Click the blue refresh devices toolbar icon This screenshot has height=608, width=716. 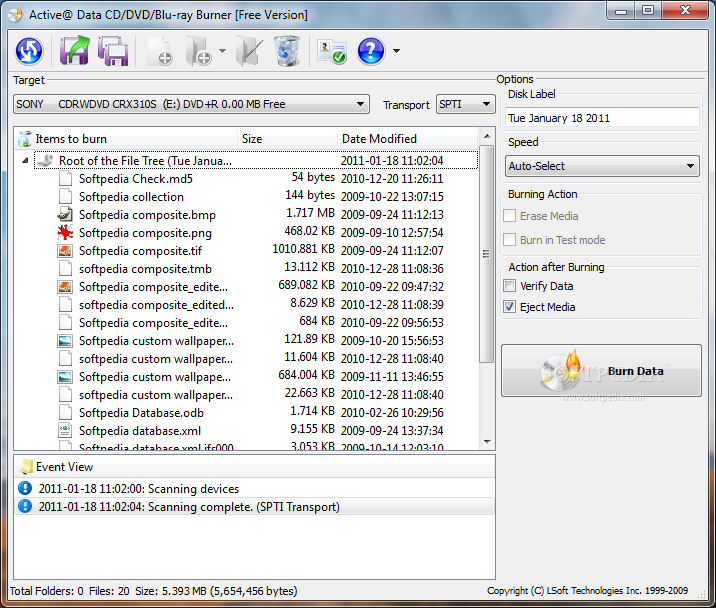pyautogui.click(x=29, y=51)
